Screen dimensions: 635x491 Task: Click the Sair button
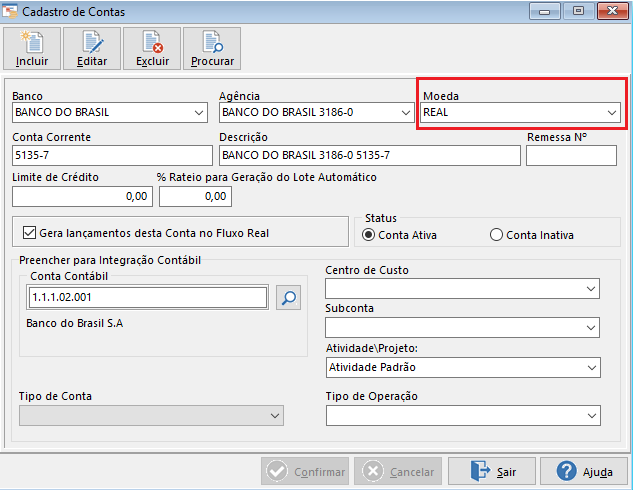[x=492, y=472]
